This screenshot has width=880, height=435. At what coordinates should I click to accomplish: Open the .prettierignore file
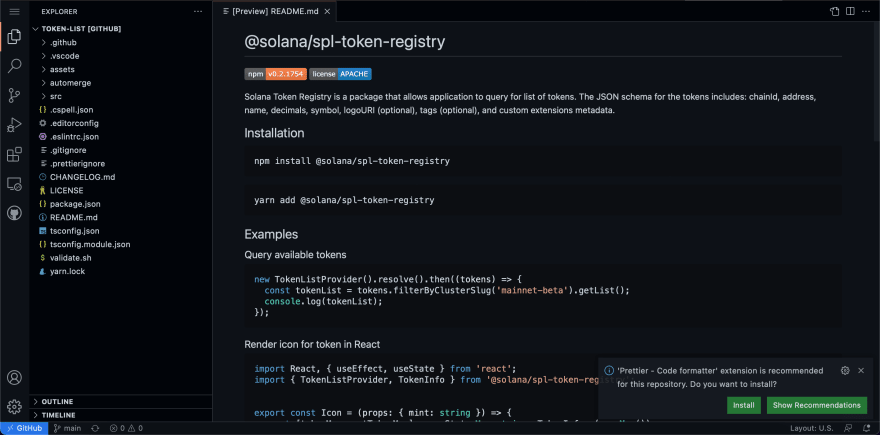pyautogui.click(x=121, y=164)
